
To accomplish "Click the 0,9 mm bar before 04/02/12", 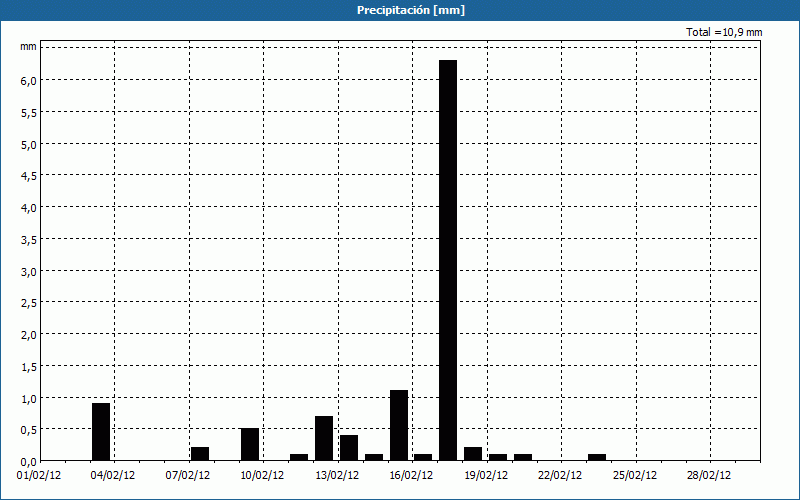I will pos(101,432).
